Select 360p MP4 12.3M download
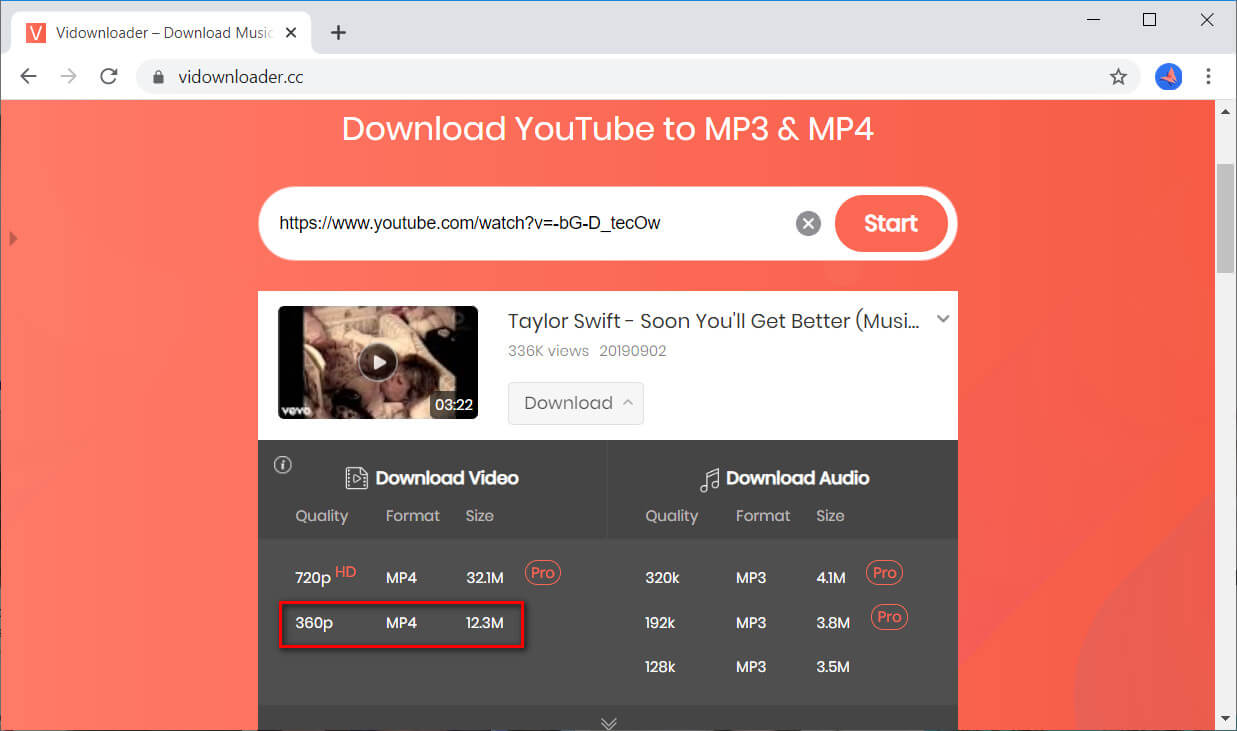 [x=401, y=623]
